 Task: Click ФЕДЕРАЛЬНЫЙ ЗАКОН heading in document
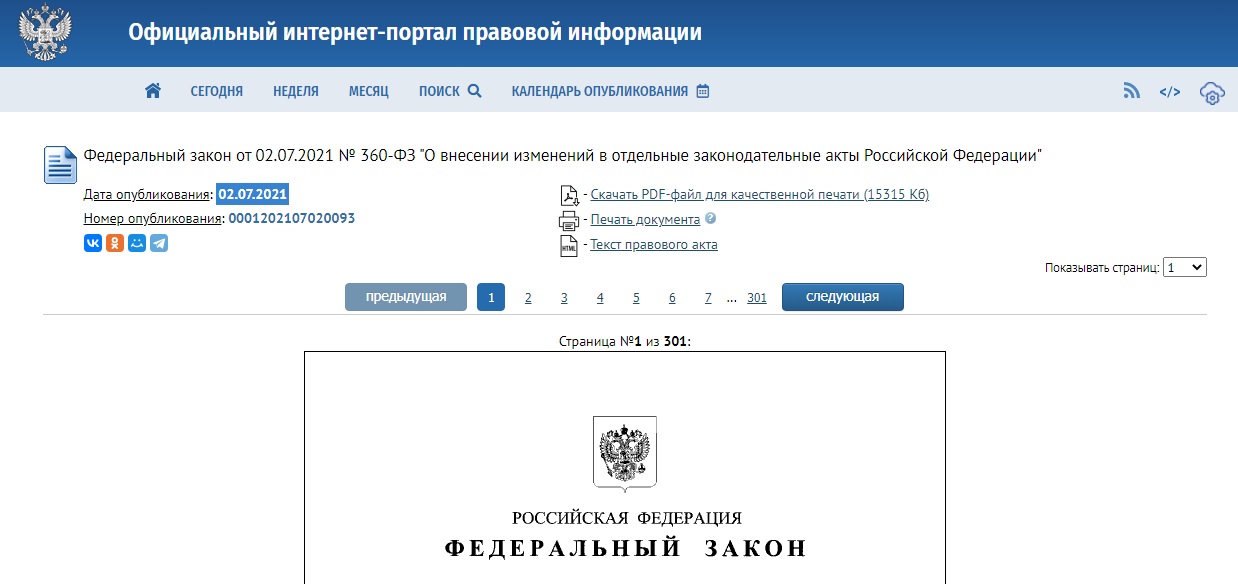[626, 548]
